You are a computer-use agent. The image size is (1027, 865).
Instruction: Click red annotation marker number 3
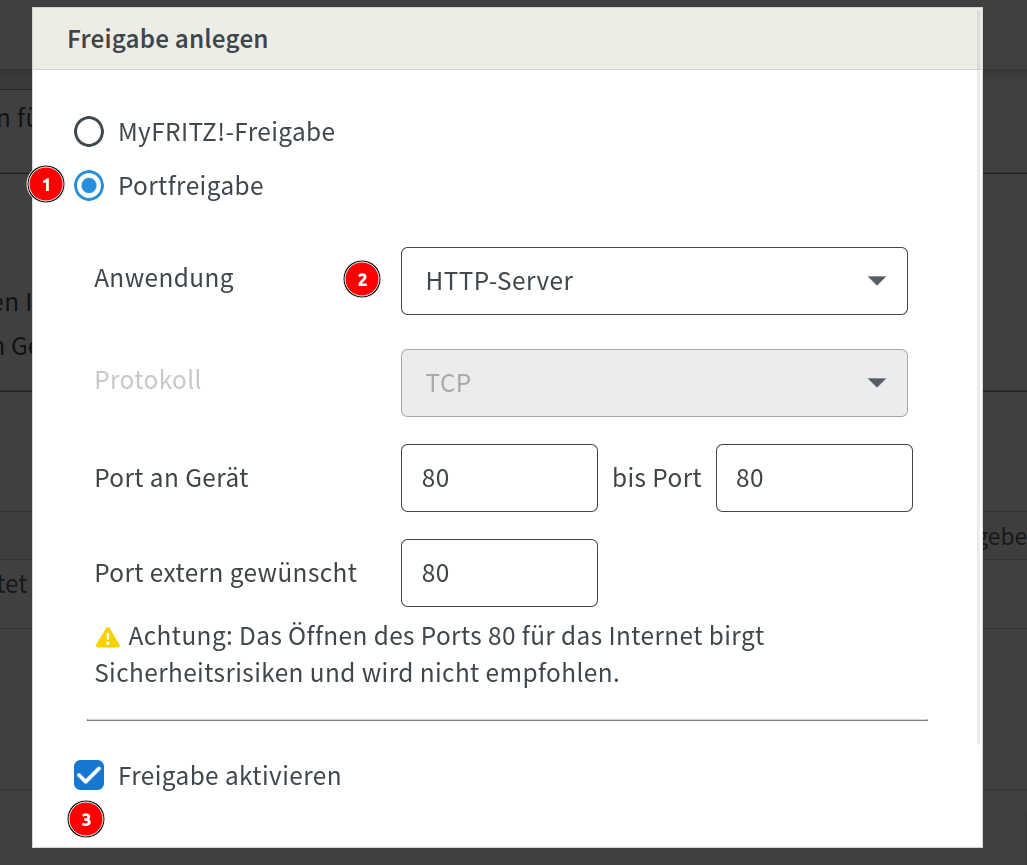pyautogui.click(x=86, y=819)
